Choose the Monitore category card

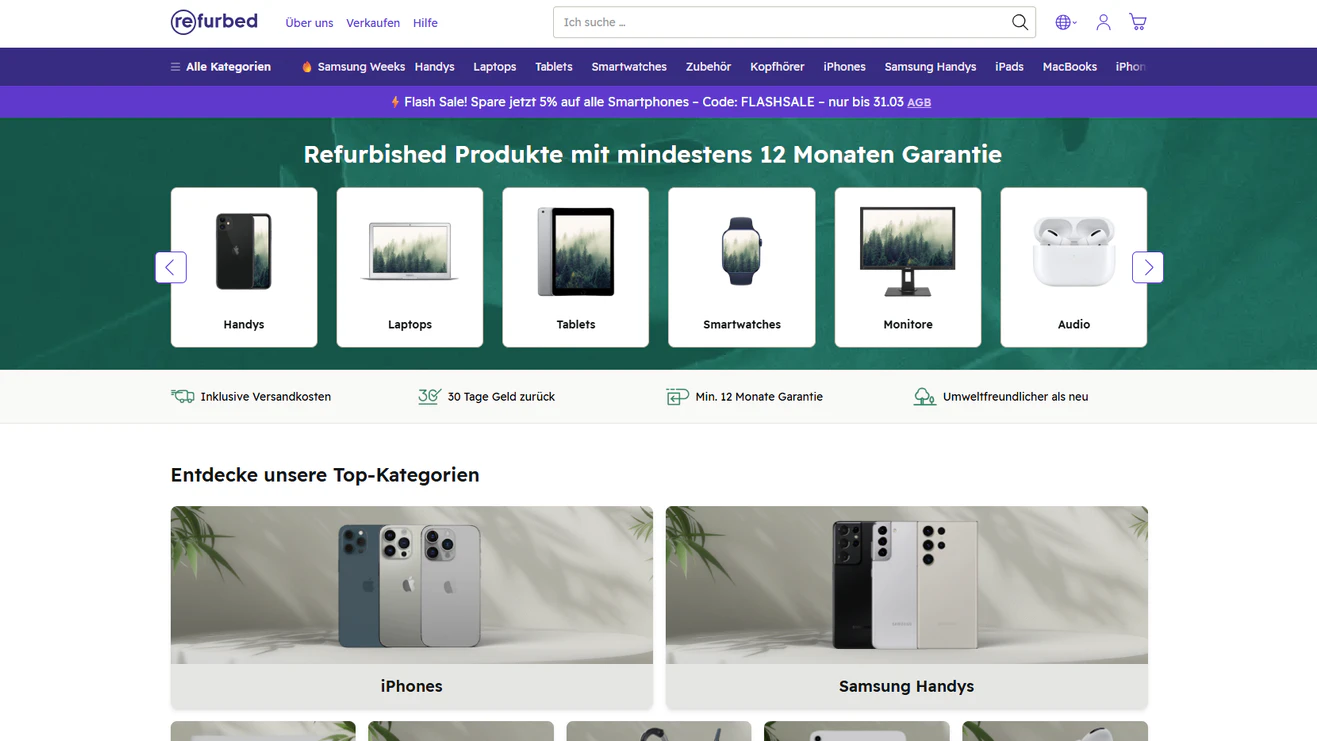[x=907, y=267]
